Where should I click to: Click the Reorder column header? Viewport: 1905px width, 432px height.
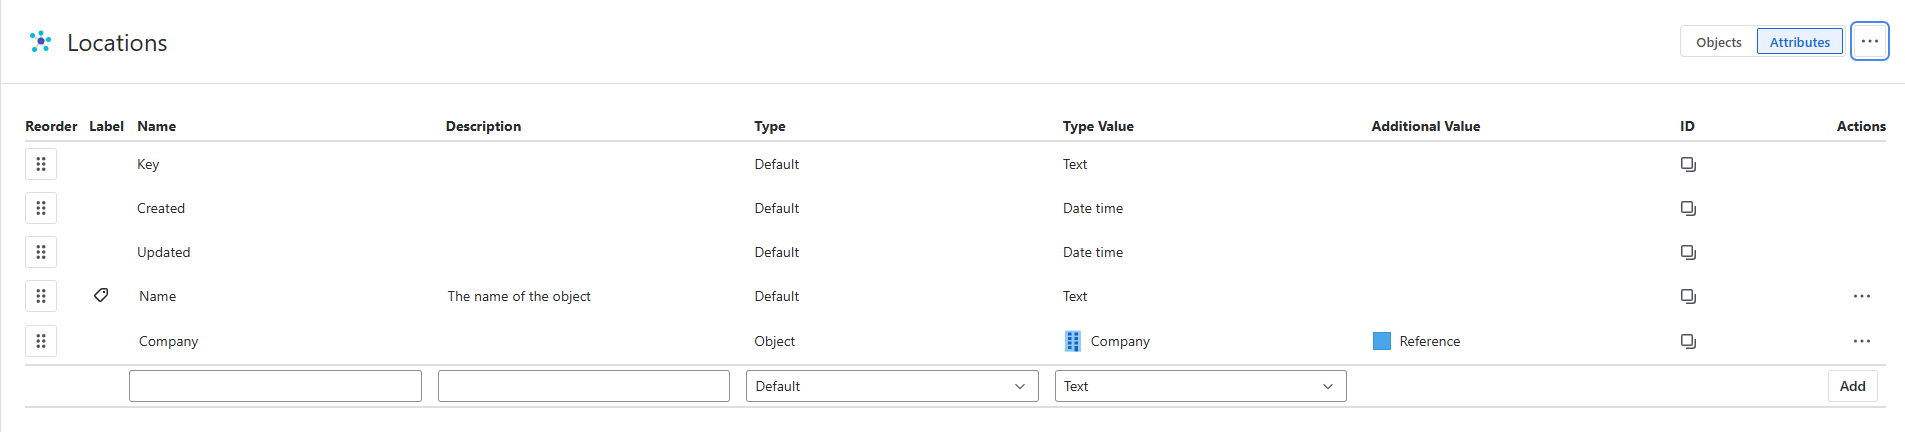(51, 126)
